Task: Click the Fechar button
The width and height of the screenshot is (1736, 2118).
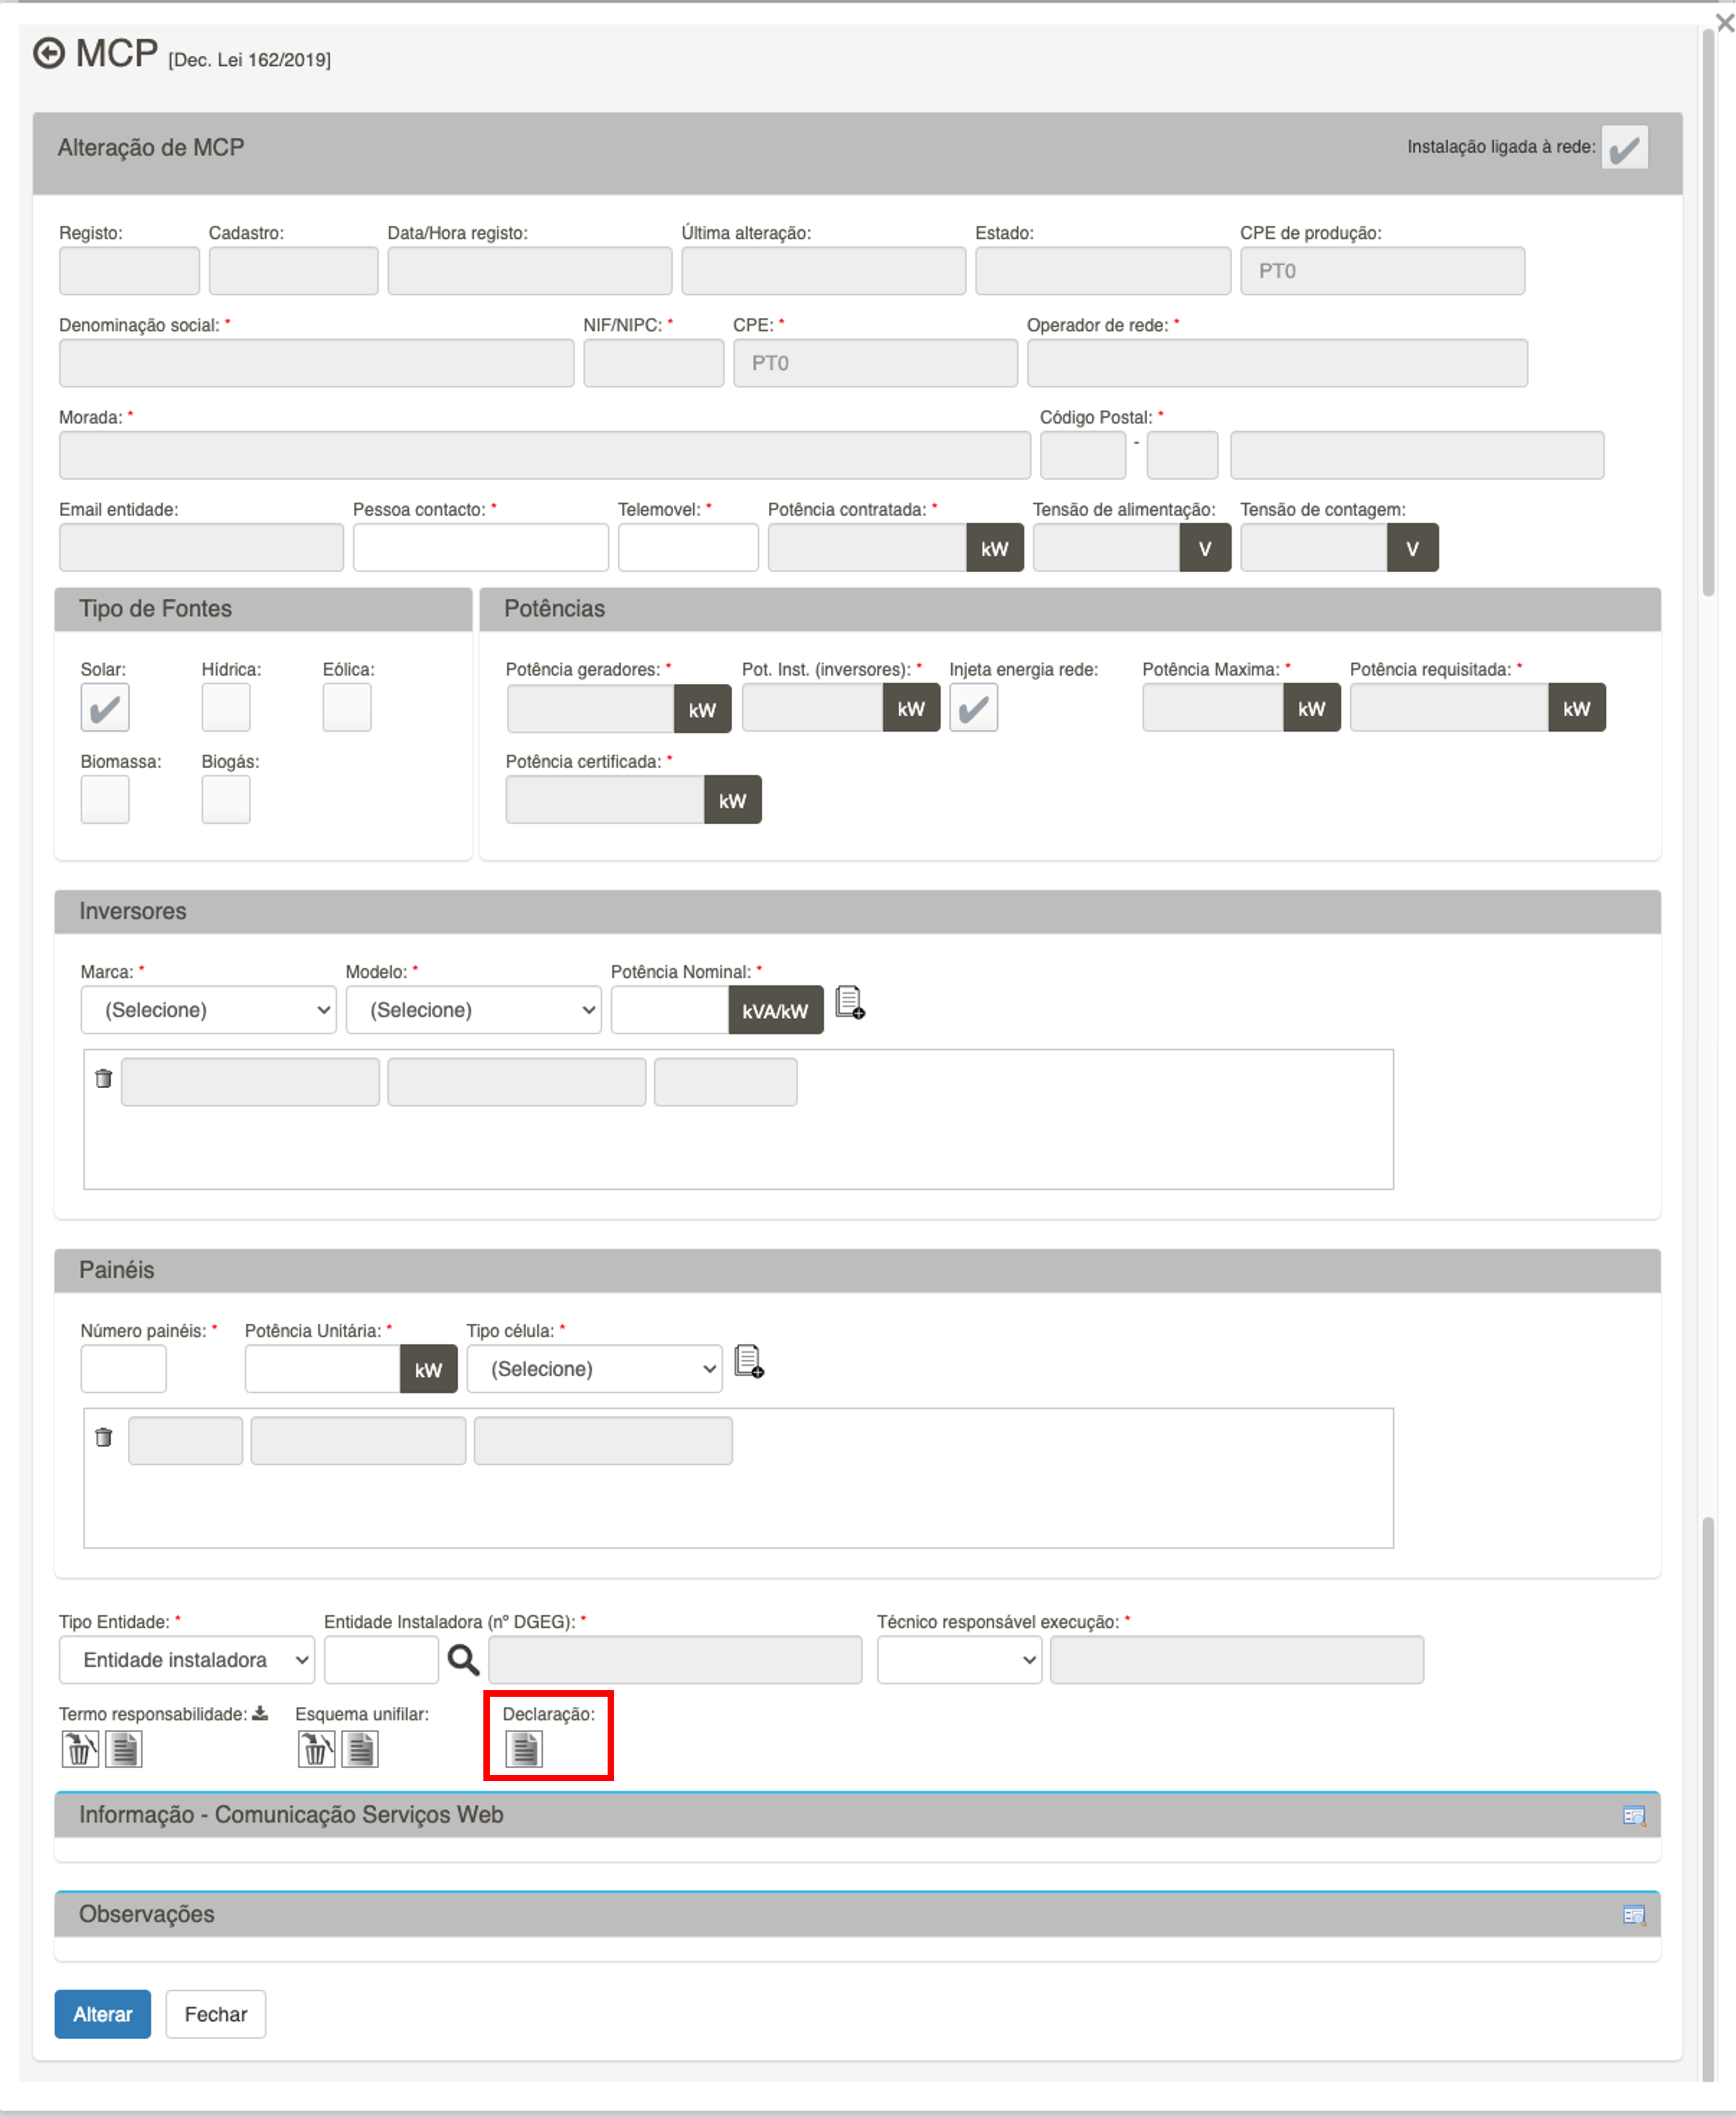Action: (x=215, y=2014)
